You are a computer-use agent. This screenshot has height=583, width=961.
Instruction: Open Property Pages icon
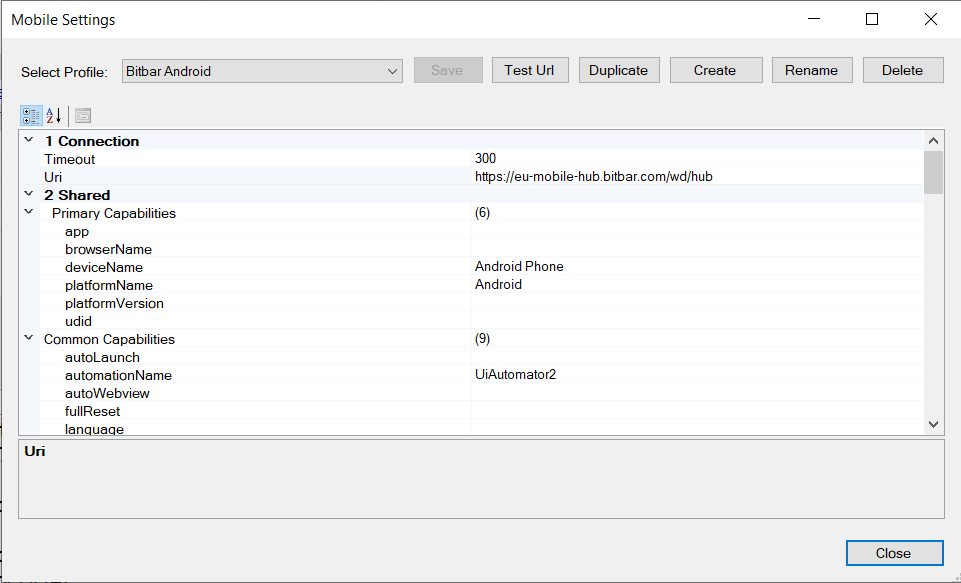[x=83, y=115]
